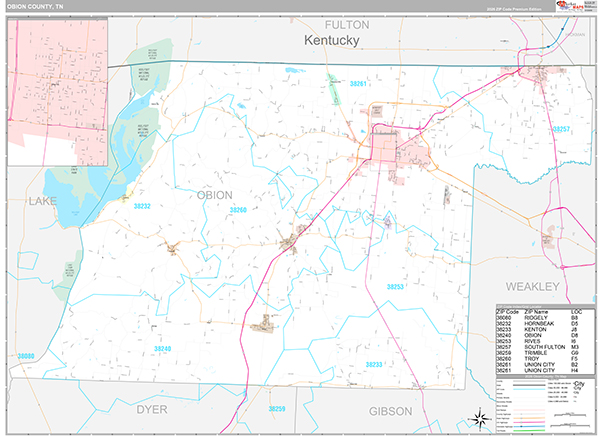The width and height of the screenshot is (600, 436).
Task: Click the compass rose icon
Action: point(478,417)
